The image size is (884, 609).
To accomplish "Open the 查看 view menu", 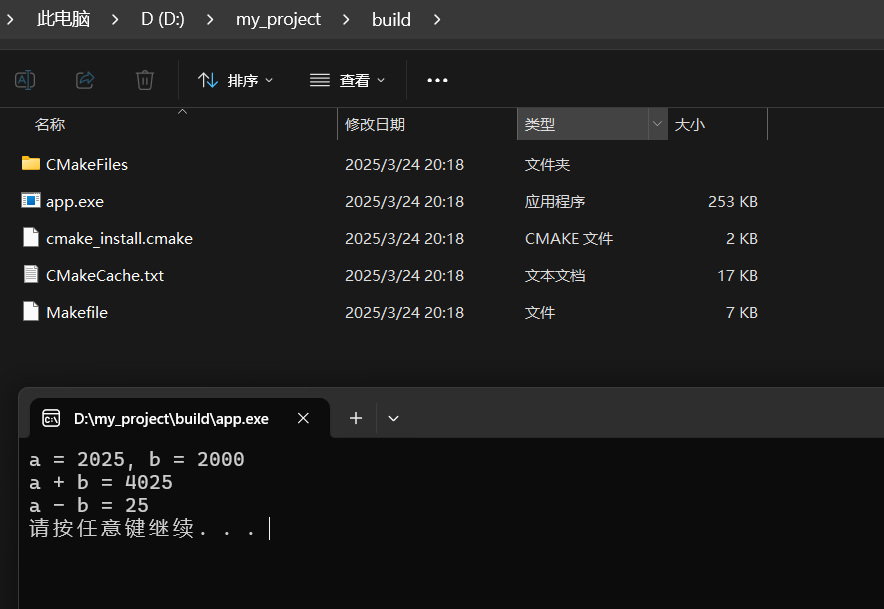I will click(x=347, y=80).
